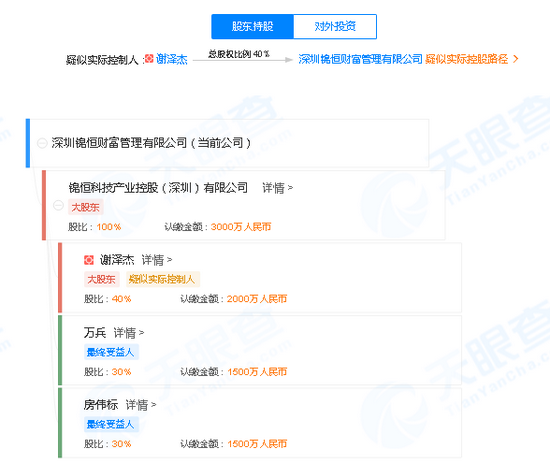Click arrow chevron after 疑似实际控股路径
This screenshot has width=550, height=473.
click(x=515, y=59)
